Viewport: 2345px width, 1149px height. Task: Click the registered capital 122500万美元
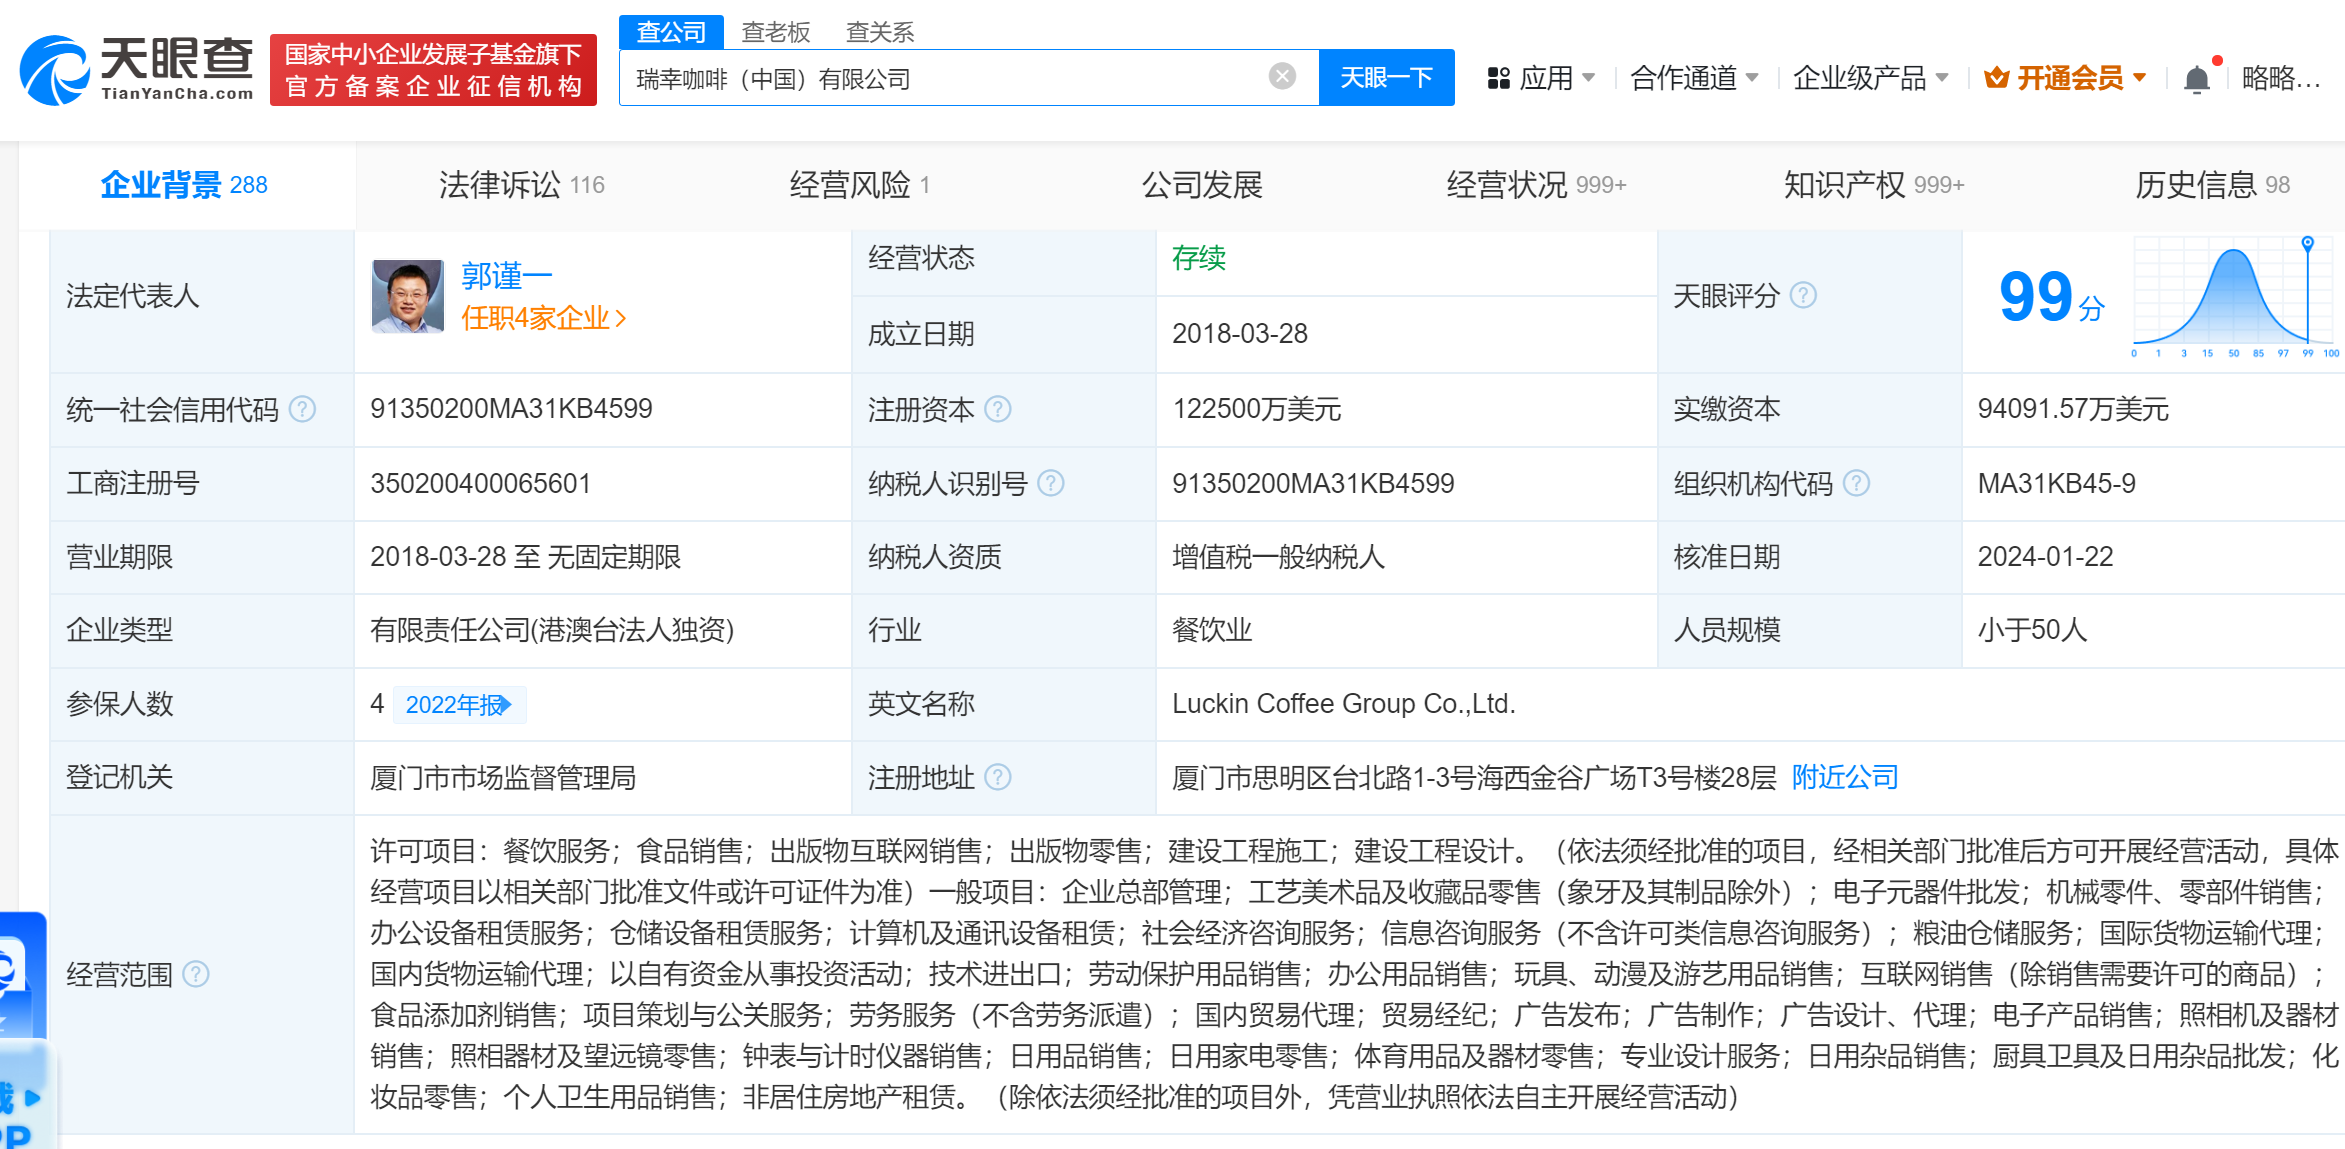point(1257,409)
